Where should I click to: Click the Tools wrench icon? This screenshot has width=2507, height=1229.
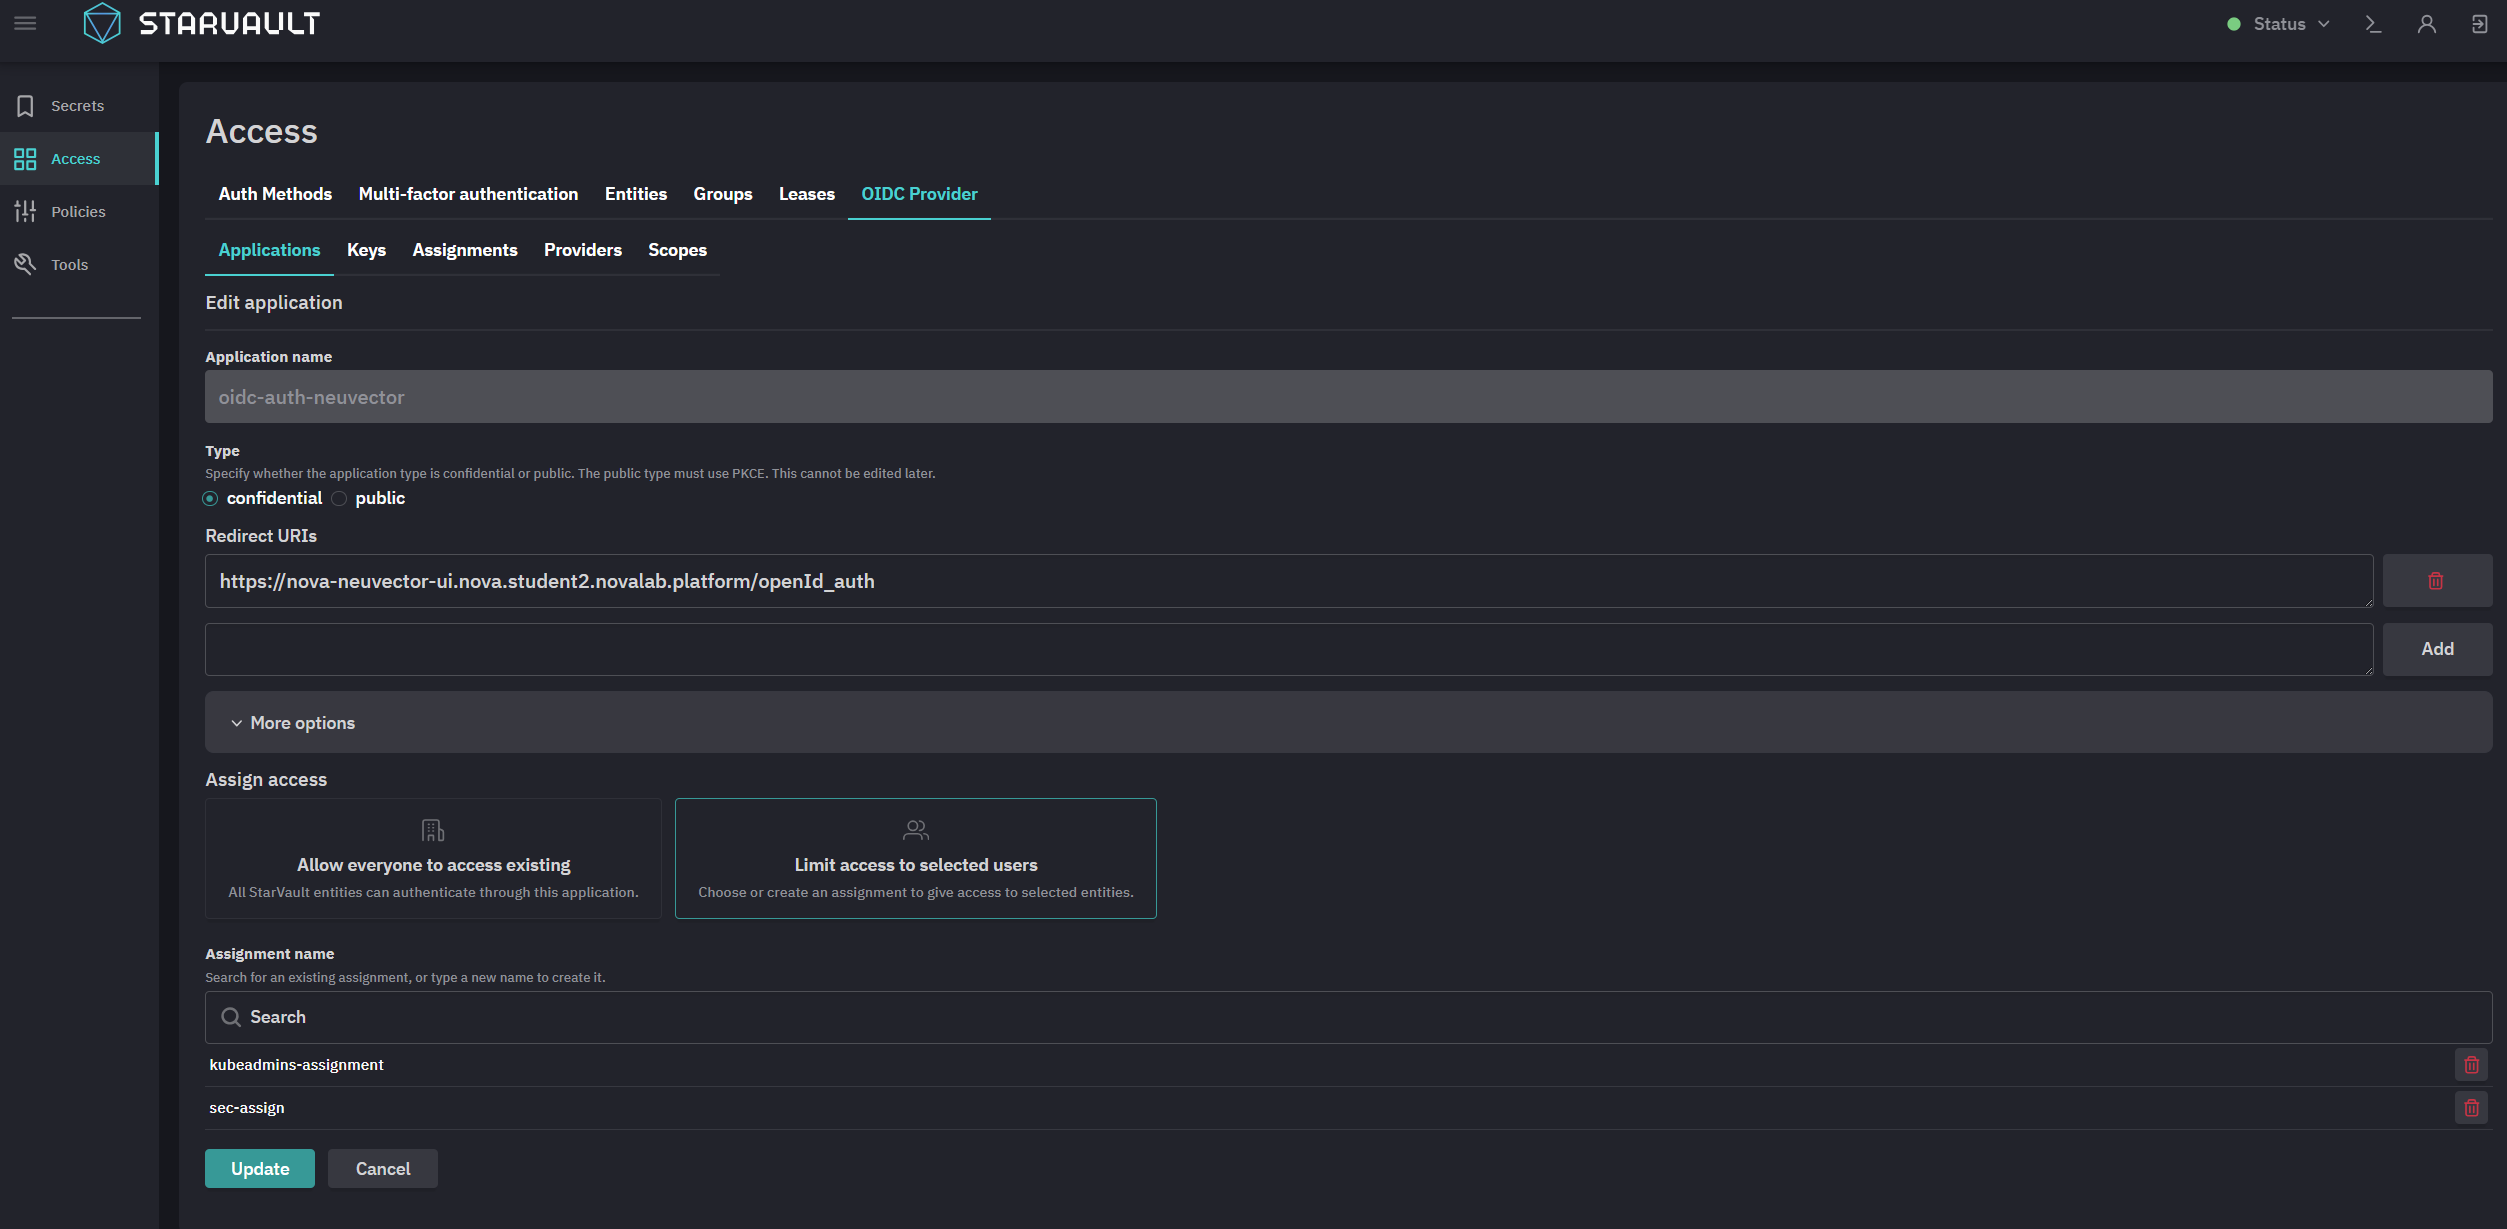25,264
